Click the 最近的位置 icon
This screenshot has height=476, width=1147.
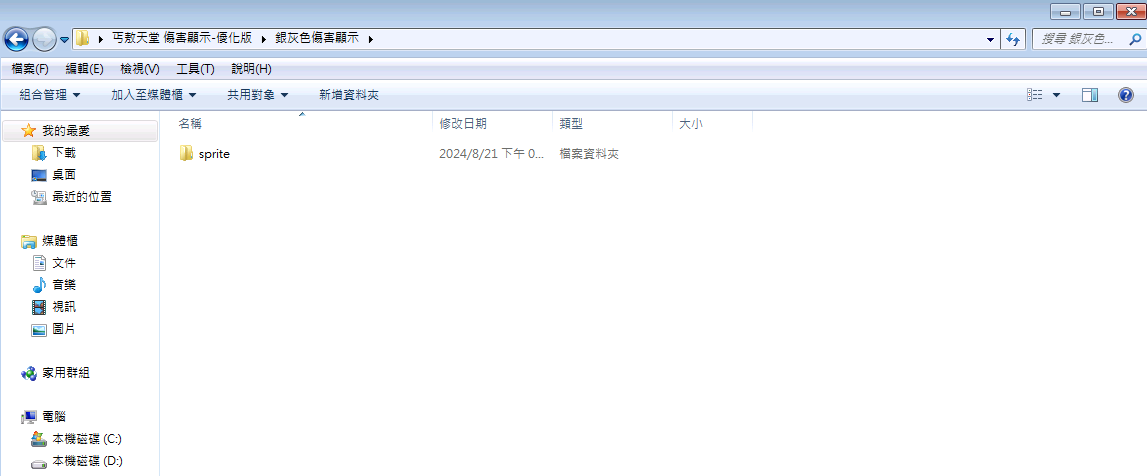pos(39,197)
